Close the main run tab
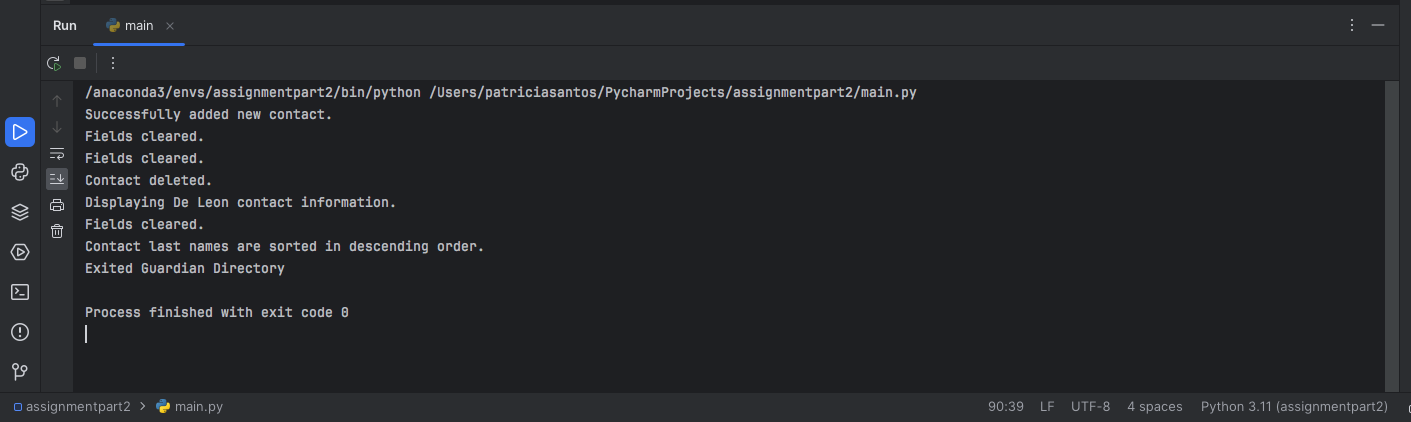The image size is (1411, 422). 169,26
